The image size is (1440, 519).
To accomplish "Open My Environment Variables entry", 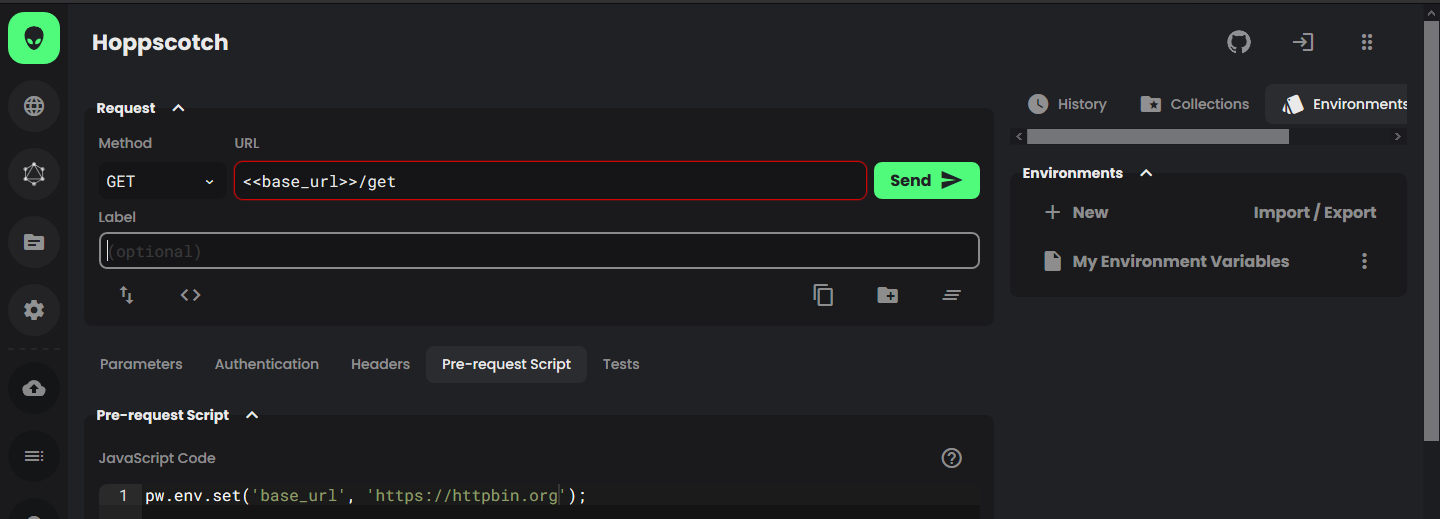I will tap(1181, 261).
